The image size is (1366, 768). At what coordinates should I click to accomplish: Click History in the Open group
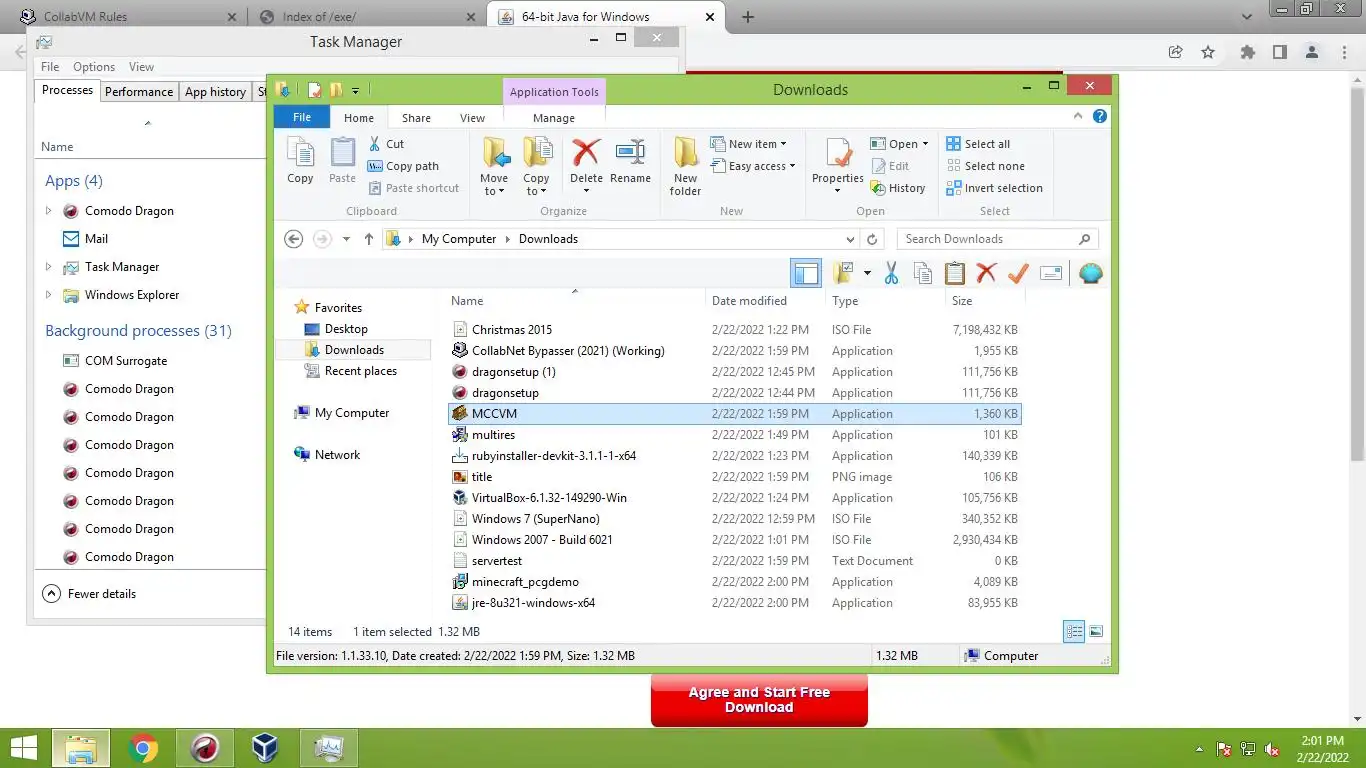pyautogui.click(x=897, y=188)
